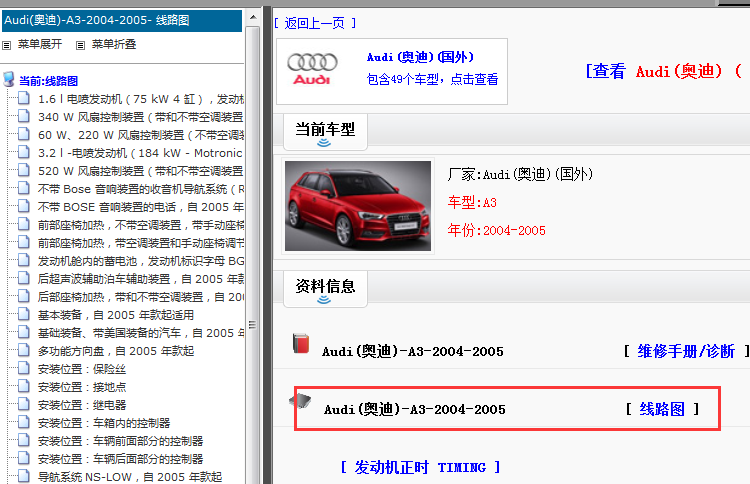
Task: Click the sidebar scrollbar up arrow
Action: click(x=253, y=18)
